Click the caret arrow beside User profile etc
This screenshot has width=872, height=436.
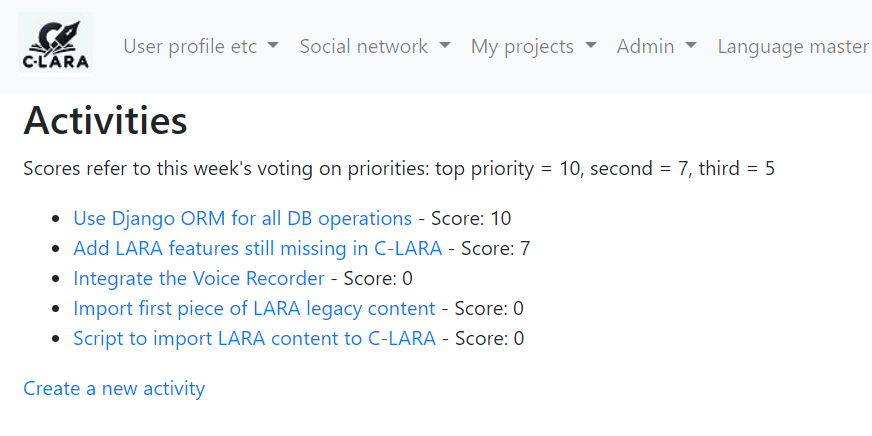(x=273, y=47)
